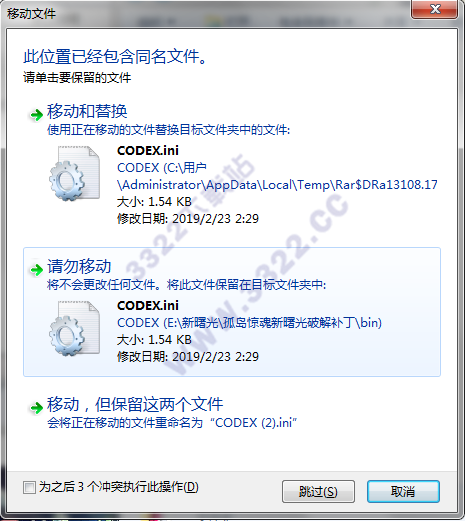Select 移动，但保留这两个文件 option
465x521 pixels.
135,404
